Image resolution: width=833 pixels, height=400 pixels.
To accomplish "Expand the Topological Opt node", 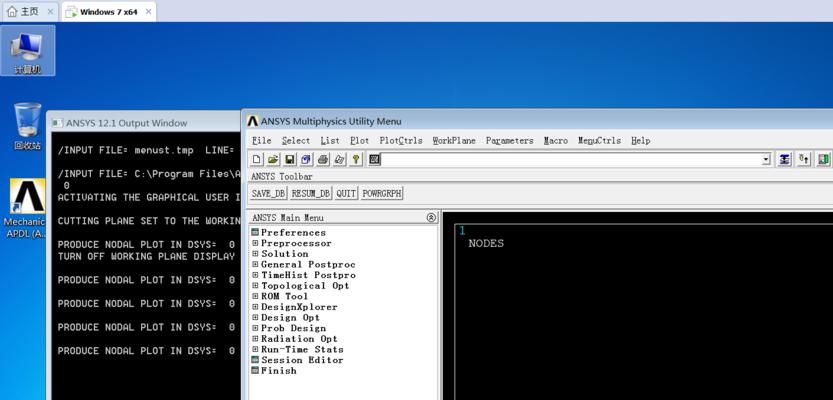I will (255, 286).
